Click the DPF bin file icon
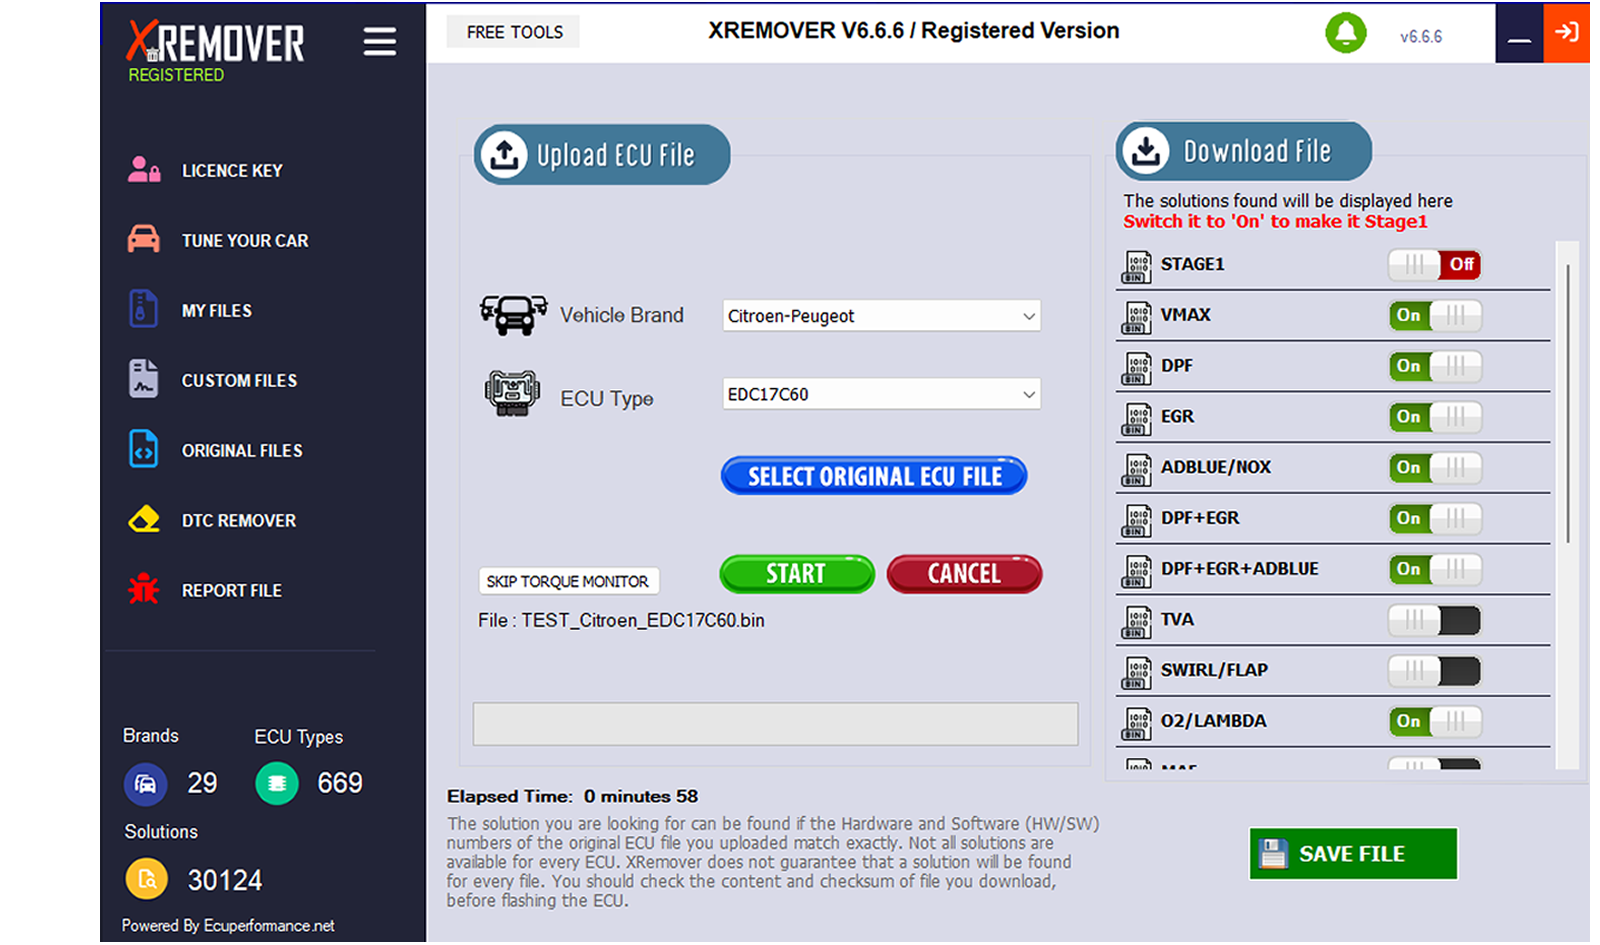The image size is (1600, 945). coord(1136,368)
